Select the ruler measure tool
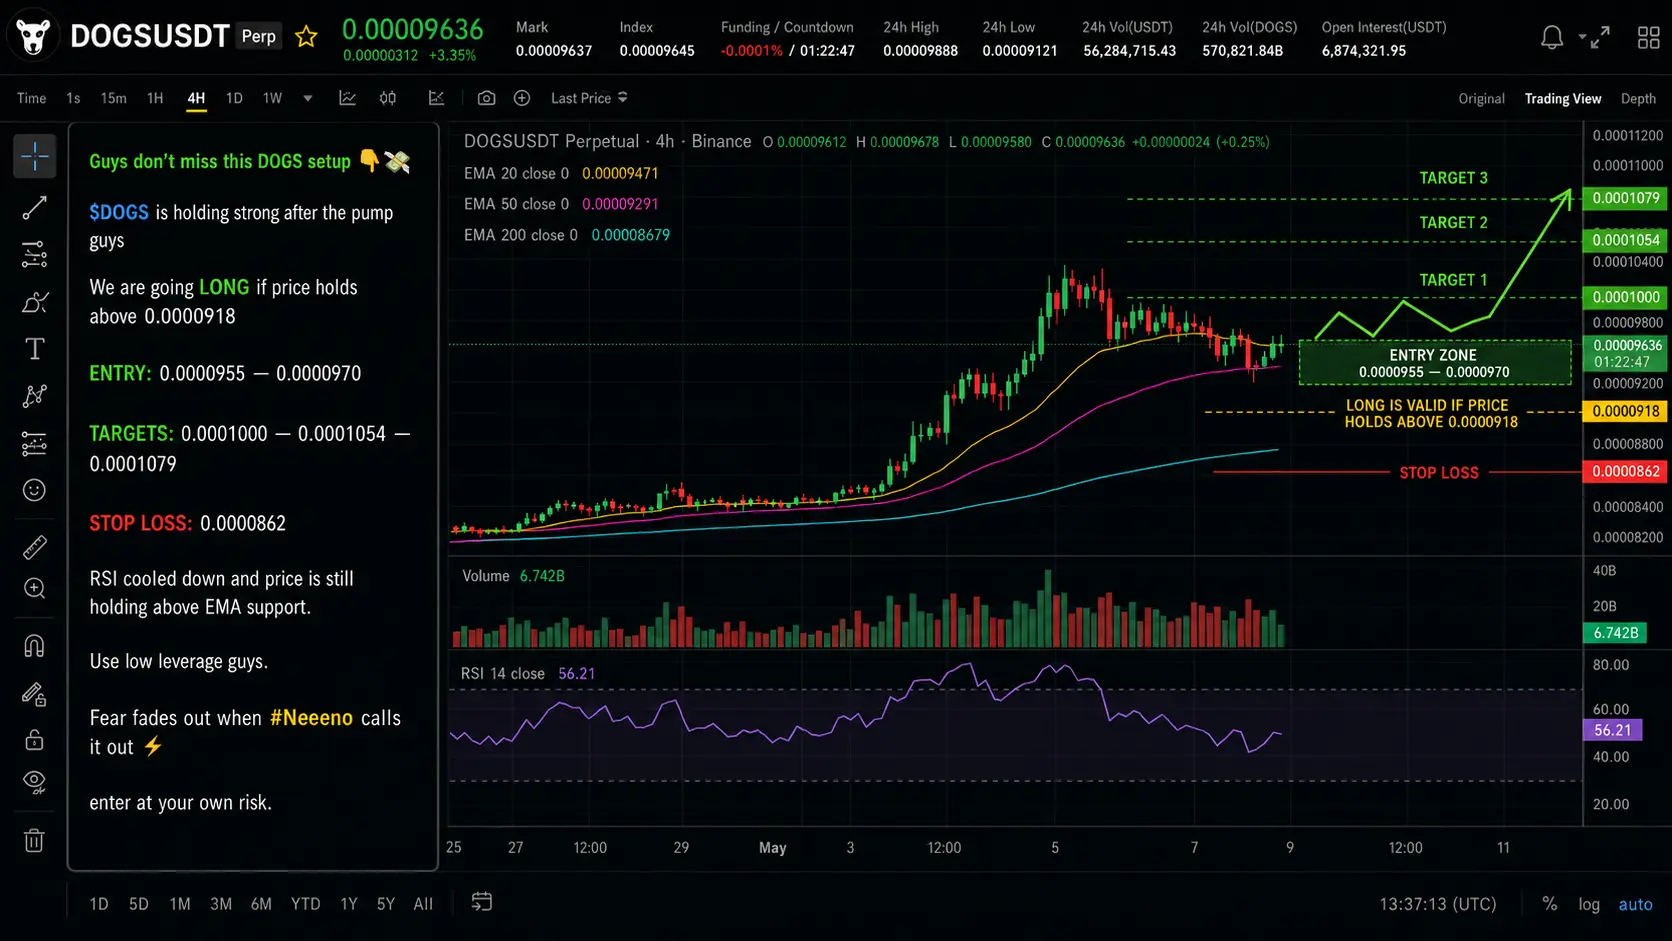1672x941 pixels. (x=34, y=547)
